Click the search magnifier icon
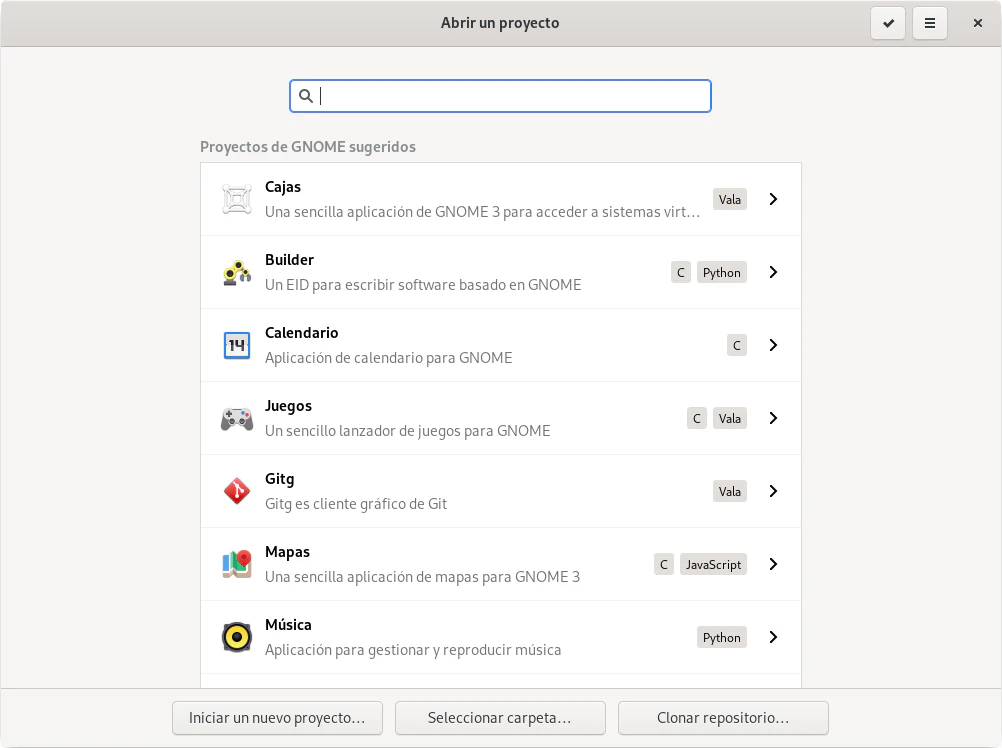The image size is (1002, 748). pos(307,96)
